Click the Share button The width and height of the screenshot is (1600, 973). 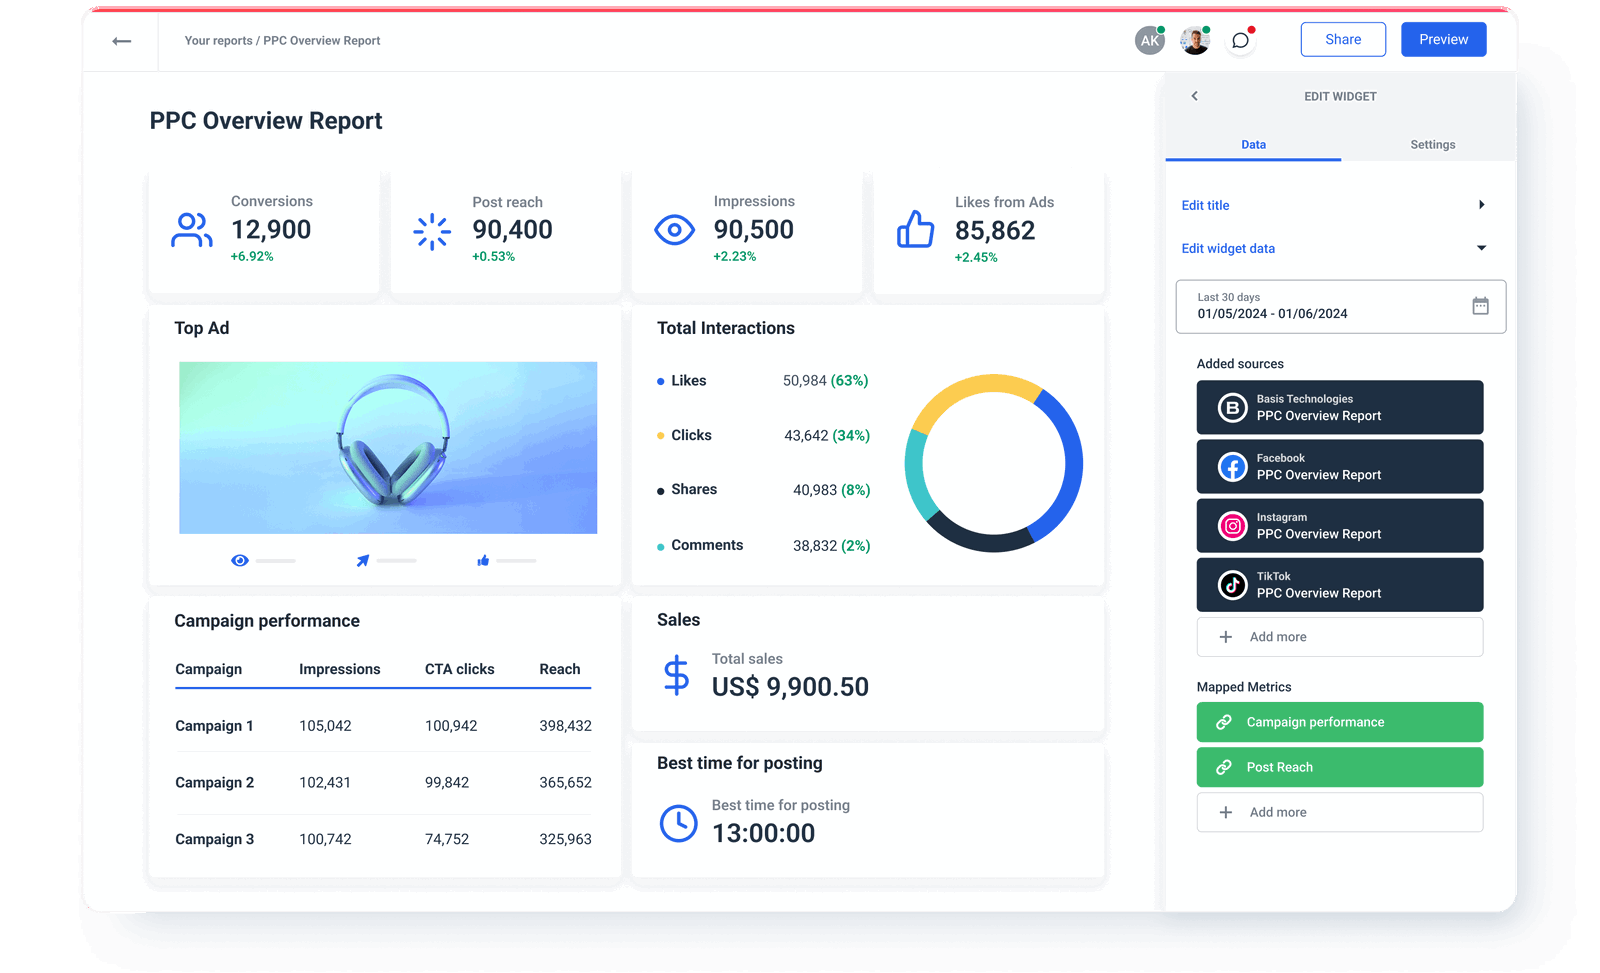click(1342, 39)
